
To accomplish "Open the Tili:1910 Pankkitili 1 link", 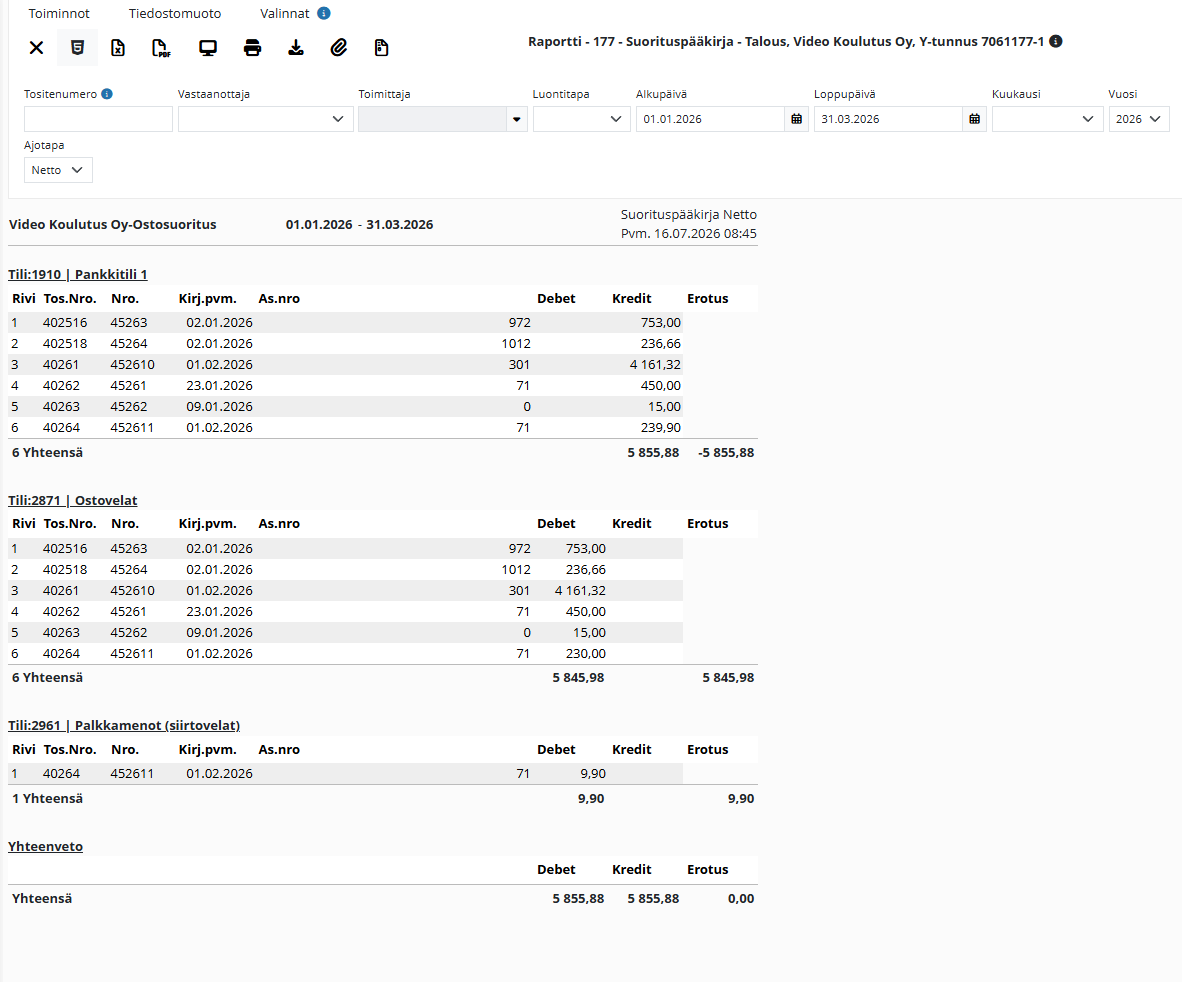I will click(78, 274).
